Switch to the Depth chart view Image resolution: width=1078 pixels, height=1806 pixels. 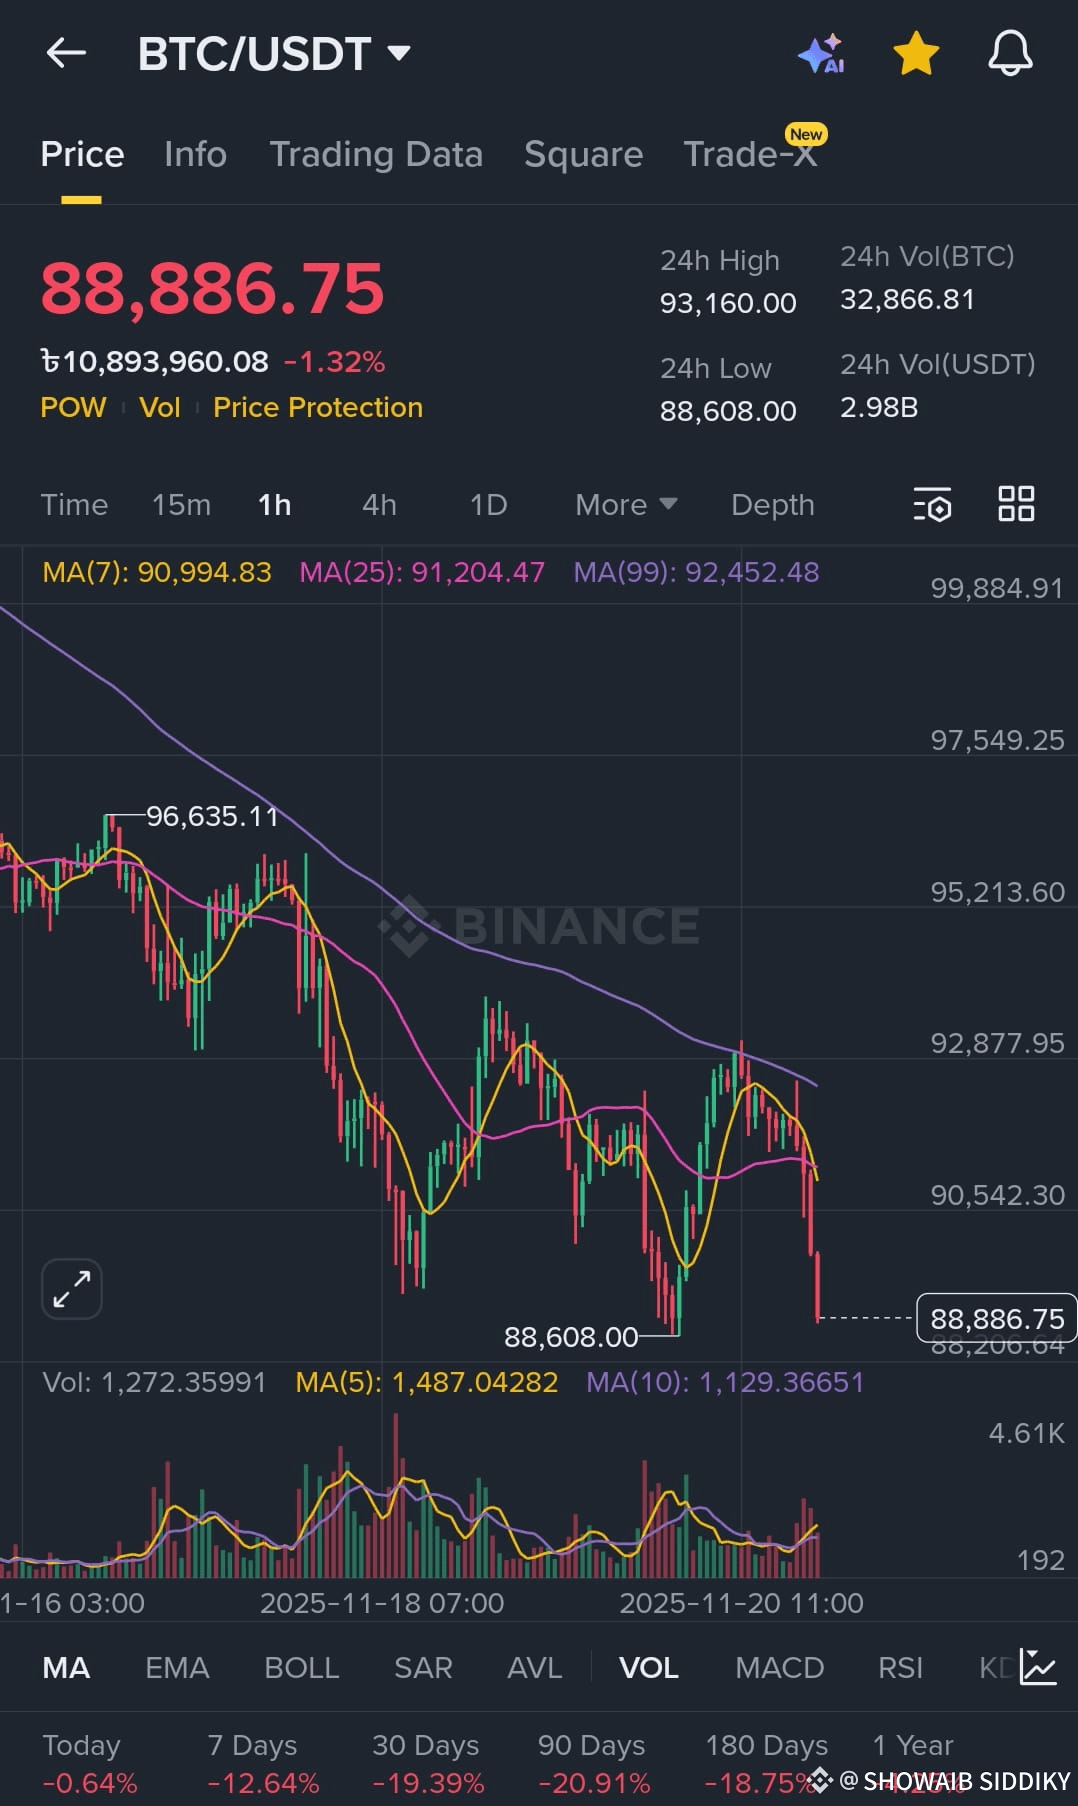[772, 504]
